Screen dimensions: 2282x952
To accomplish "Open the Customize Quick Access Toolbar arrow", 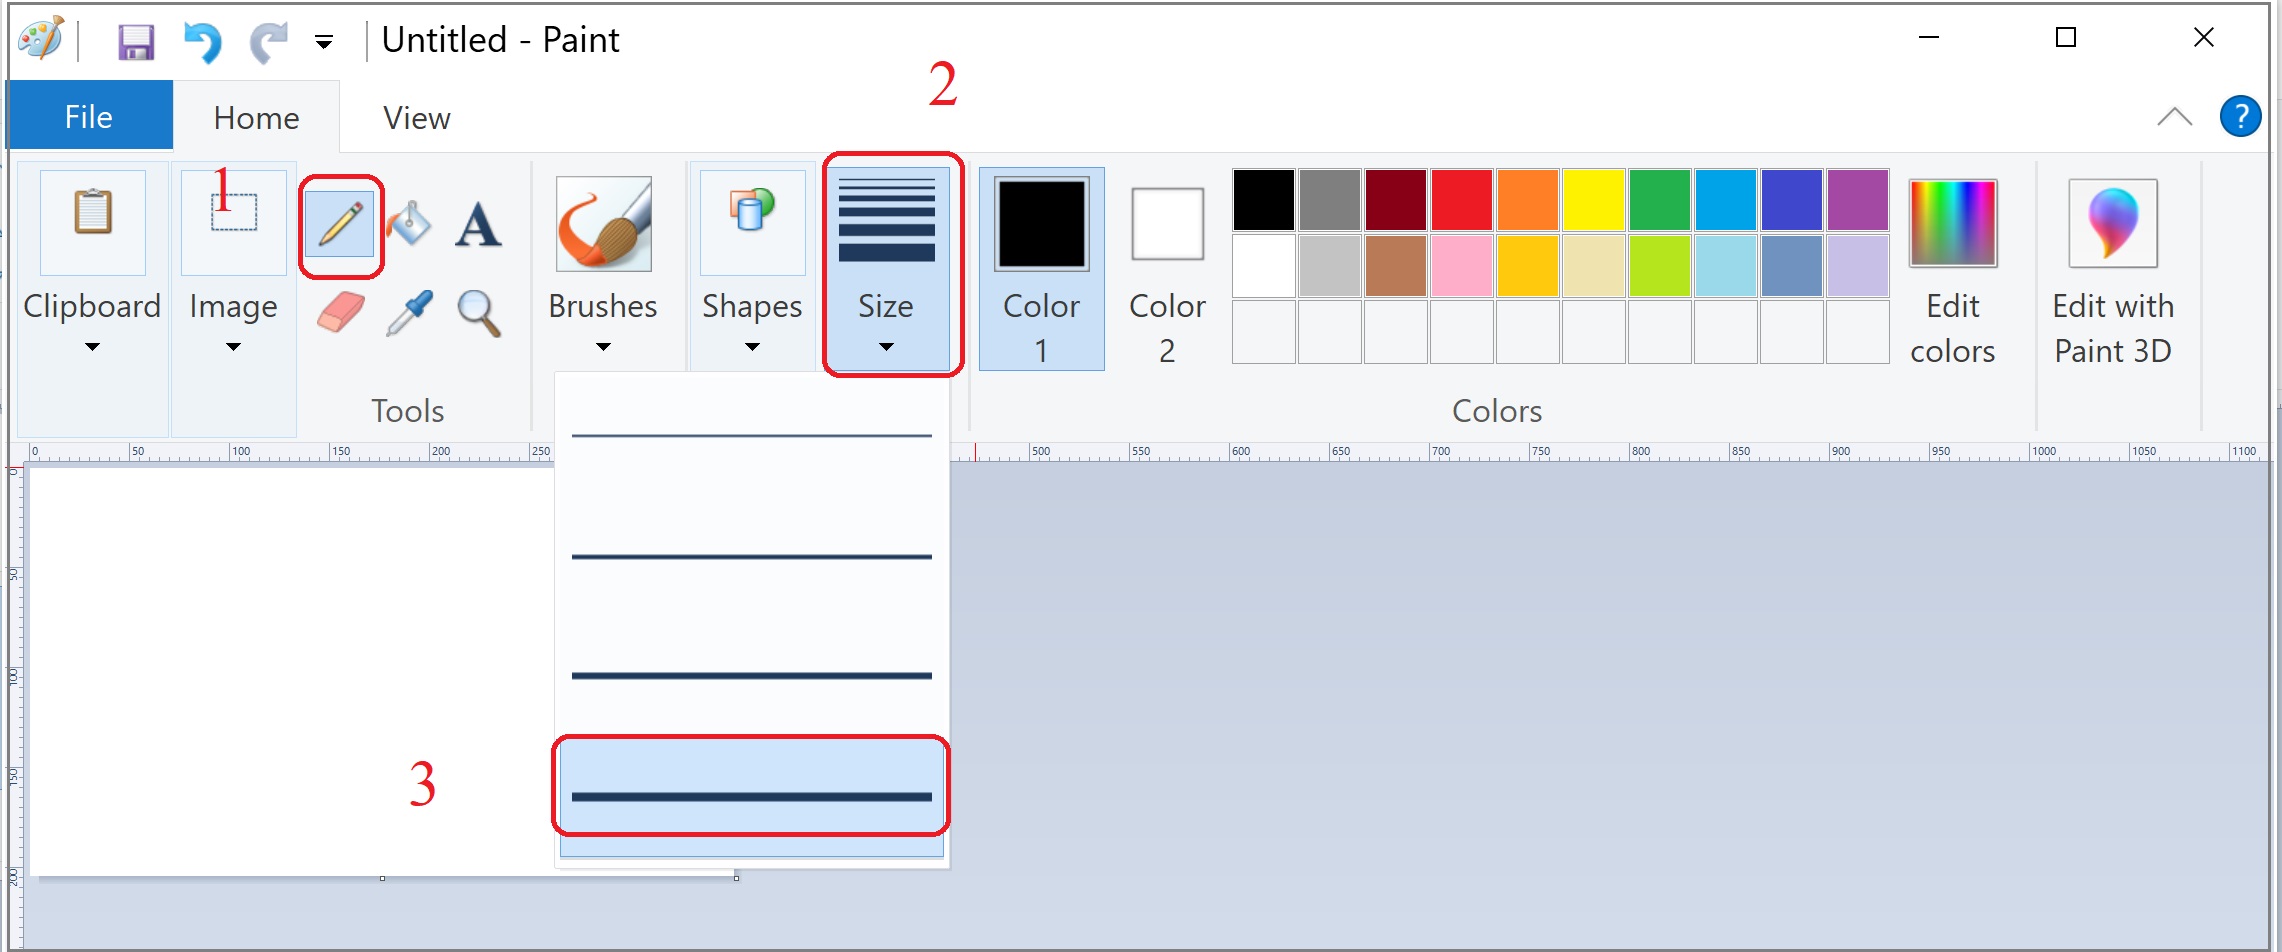I will point(324,42).
